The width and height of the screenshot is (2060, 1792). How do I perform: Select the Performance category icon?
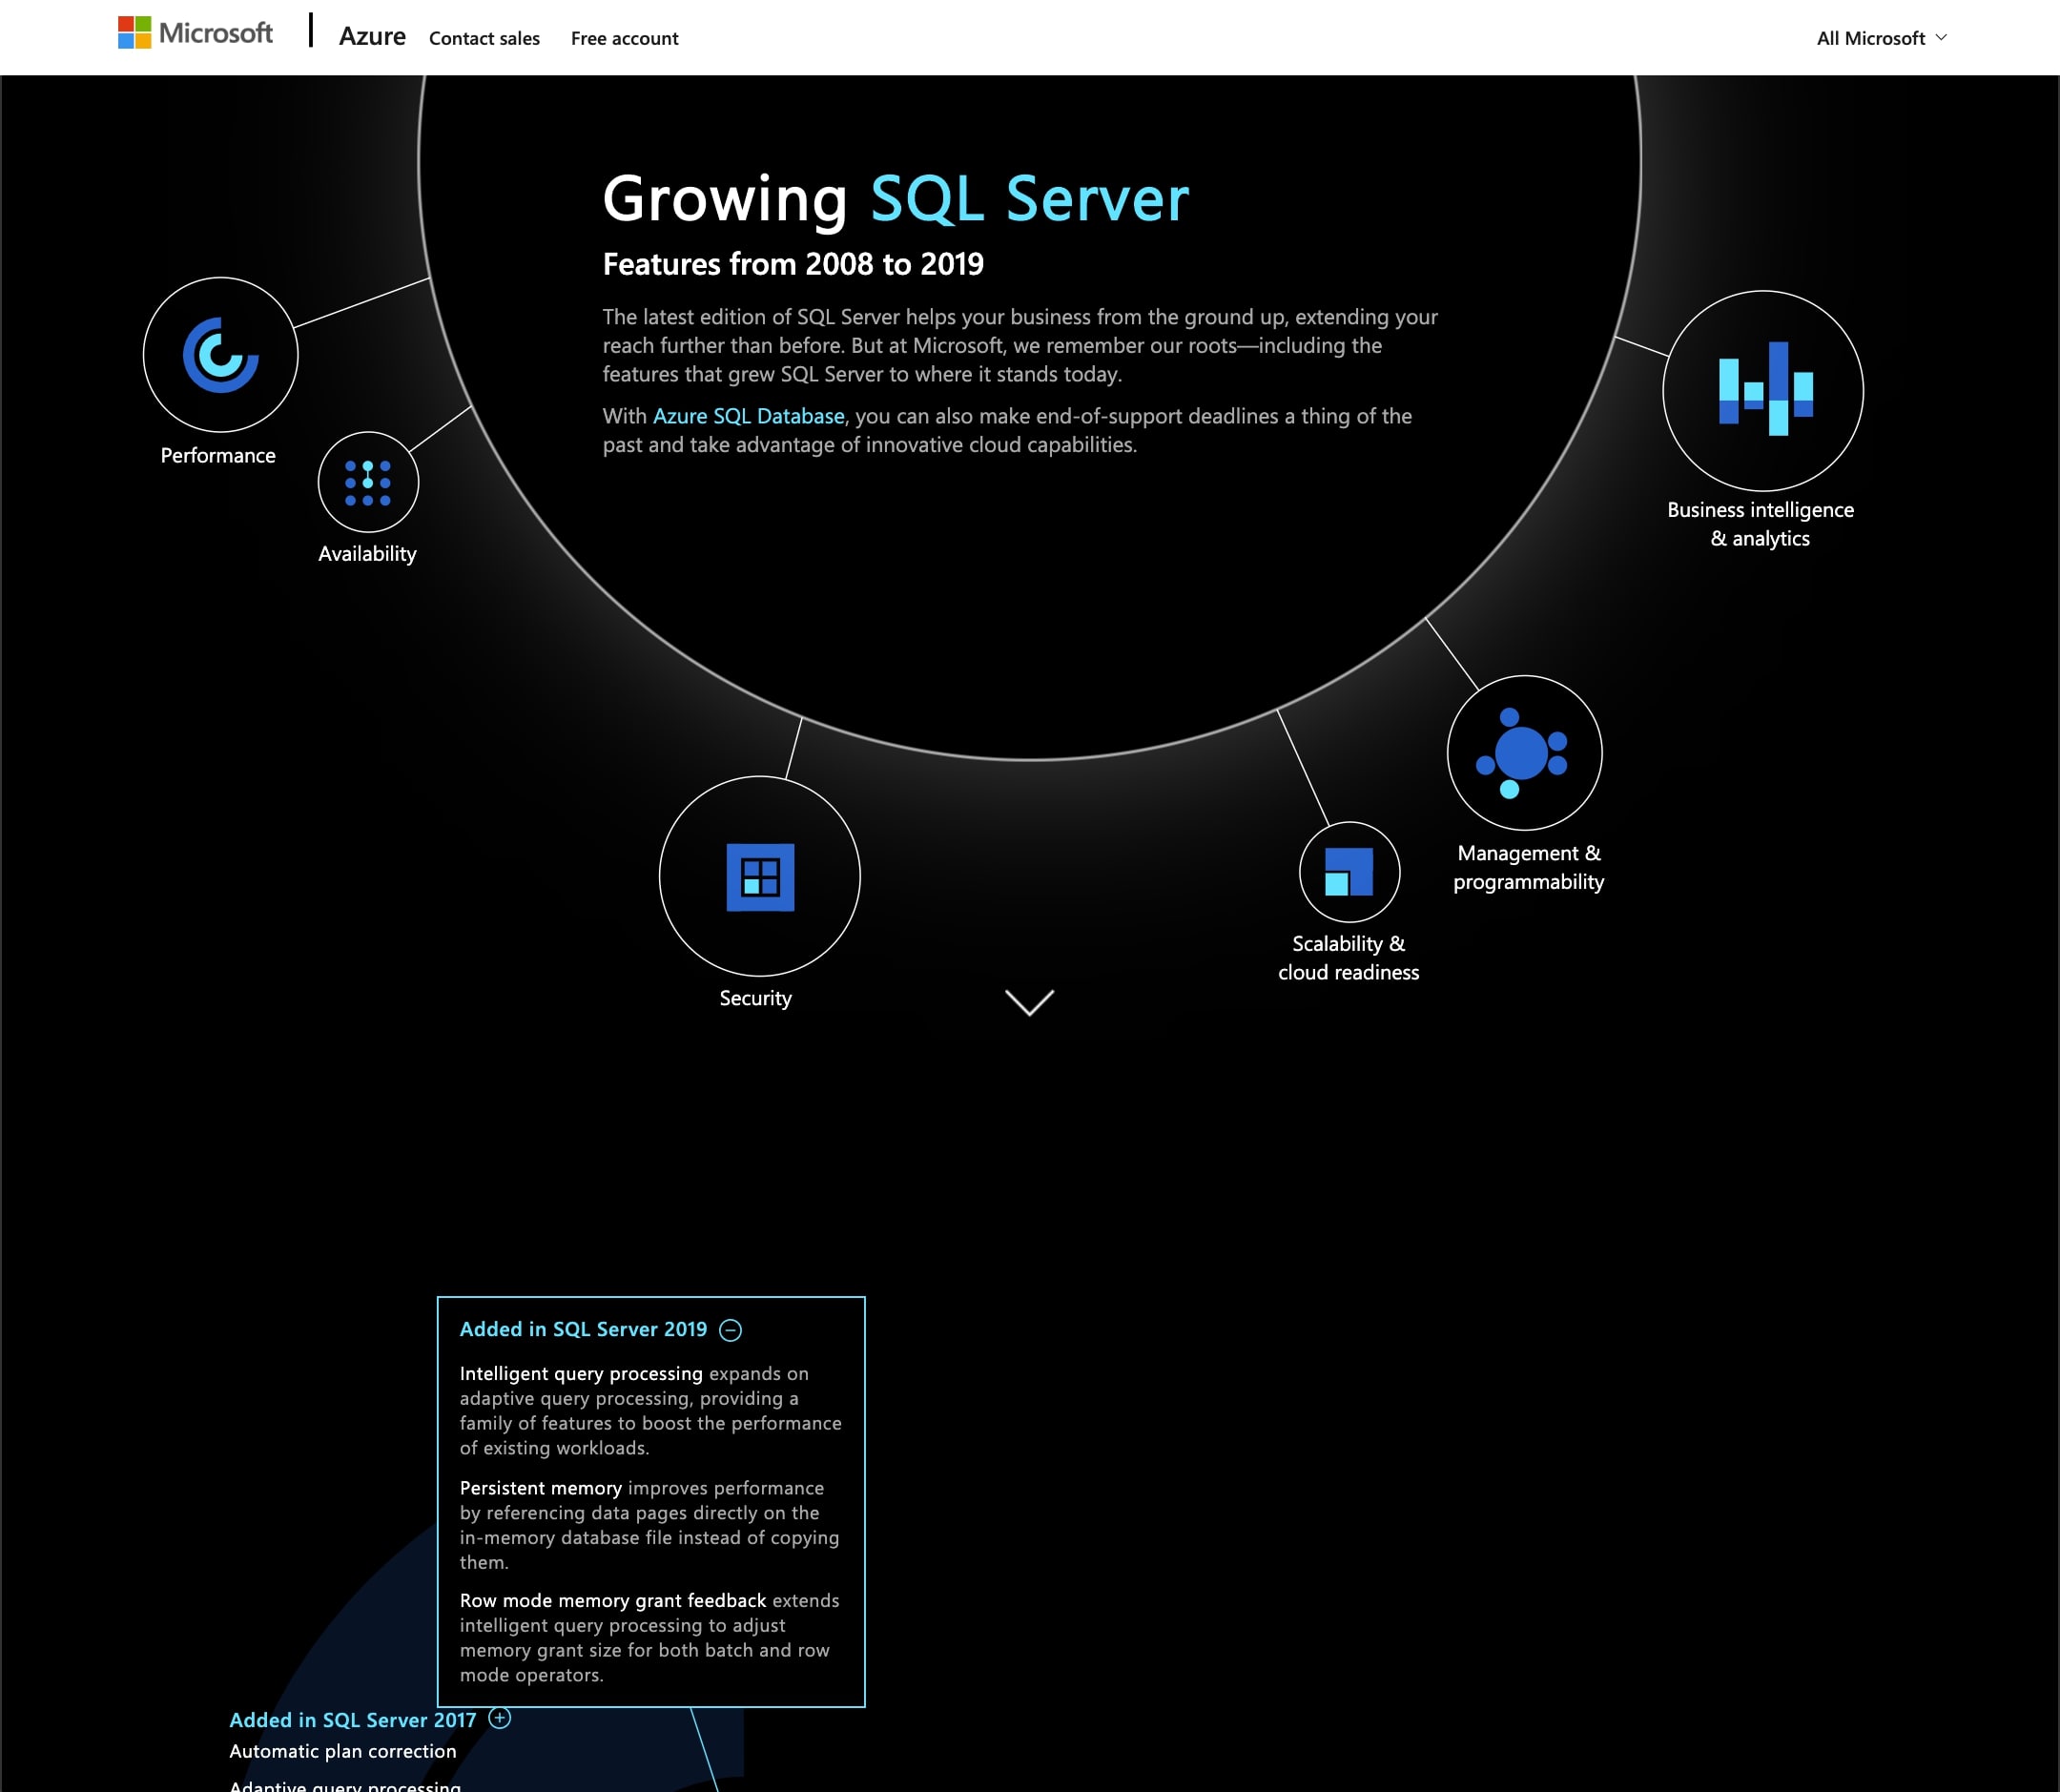(220, 355)
